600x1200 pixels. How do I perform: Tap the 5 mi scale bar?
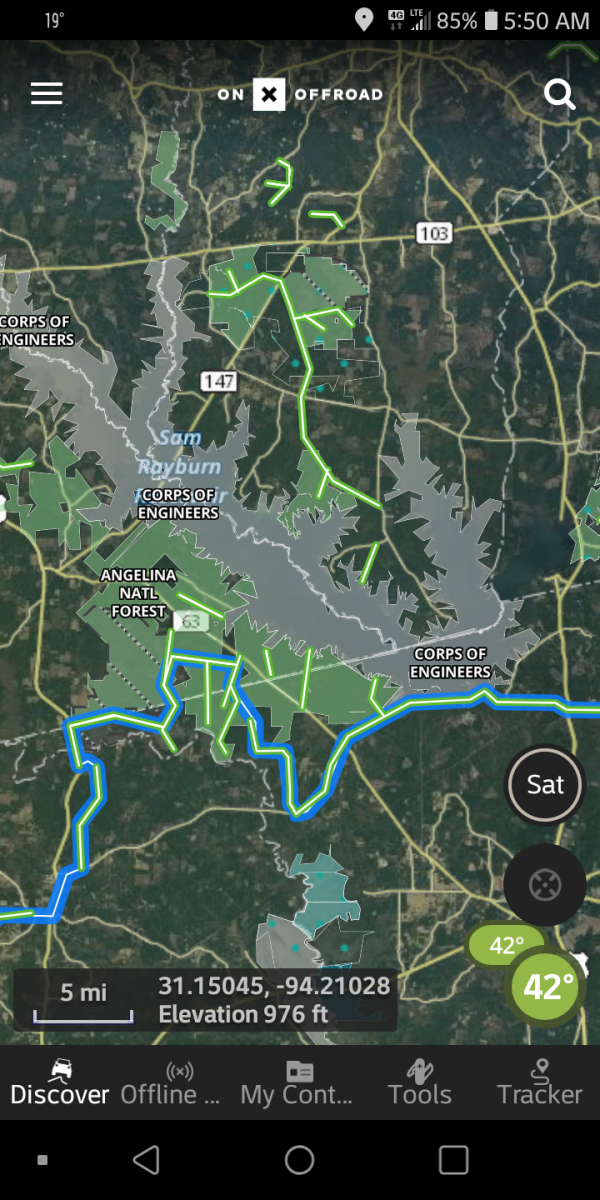click(x=83, y=1001)
